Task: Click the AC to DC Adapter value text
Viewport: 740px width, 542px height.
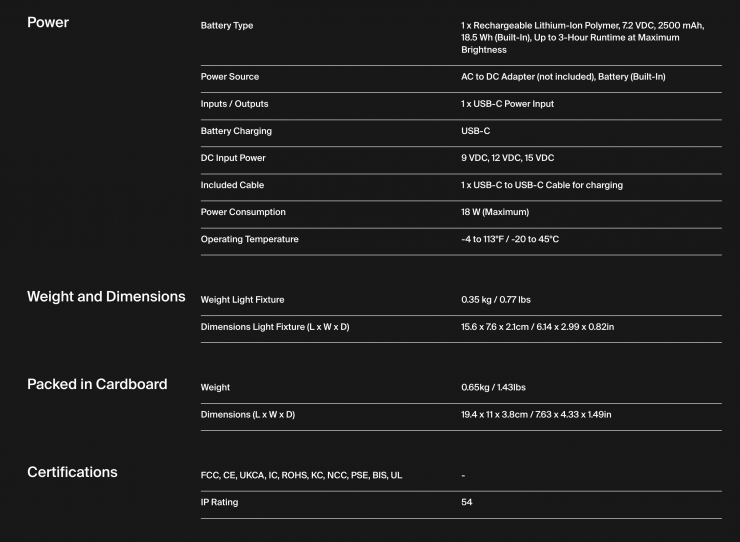Action: [563, 77]
